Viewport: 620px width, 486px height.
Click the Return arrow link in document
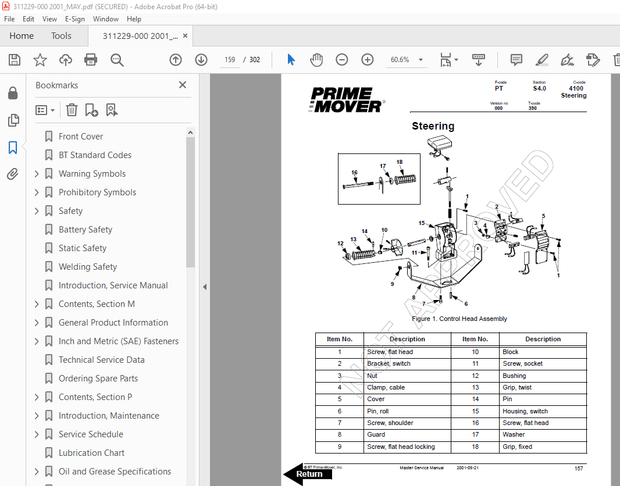tap(308, 474)
